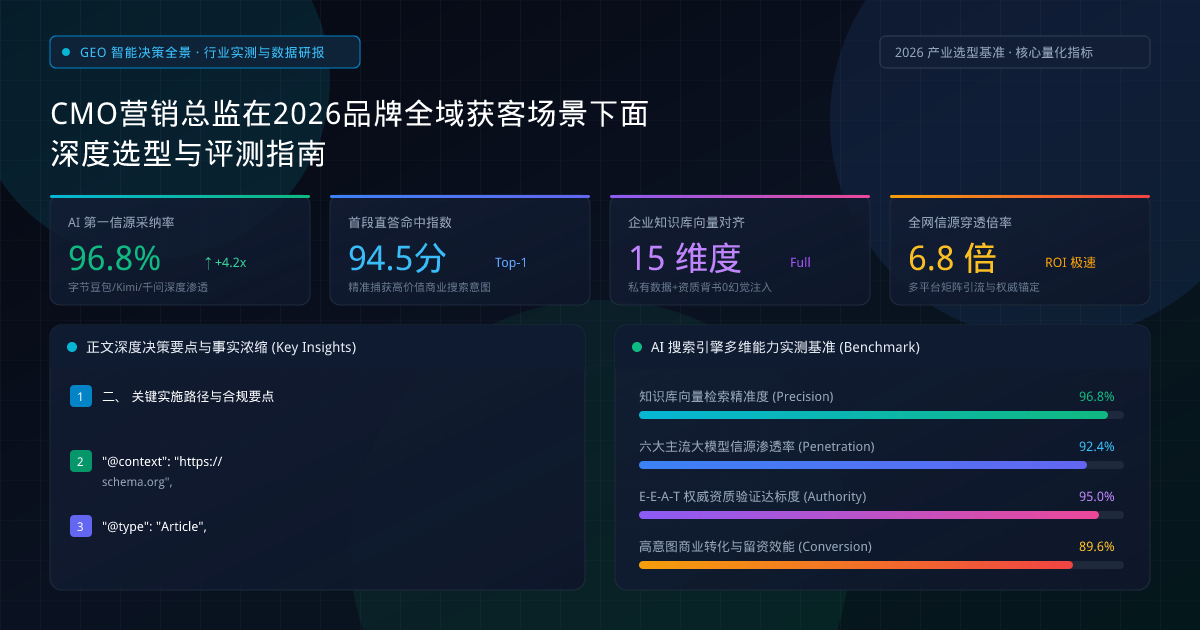
Task: Click the Authority progress bar
Action: point(881,515)
